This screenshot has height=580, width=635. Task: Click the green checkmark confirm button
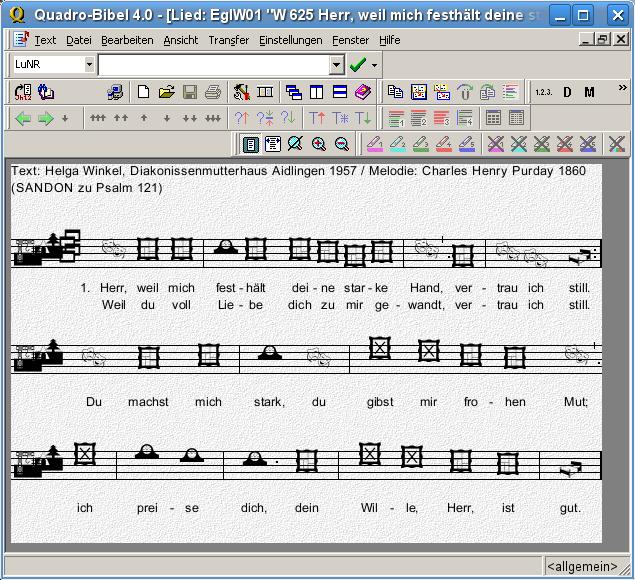pos(357,65)
